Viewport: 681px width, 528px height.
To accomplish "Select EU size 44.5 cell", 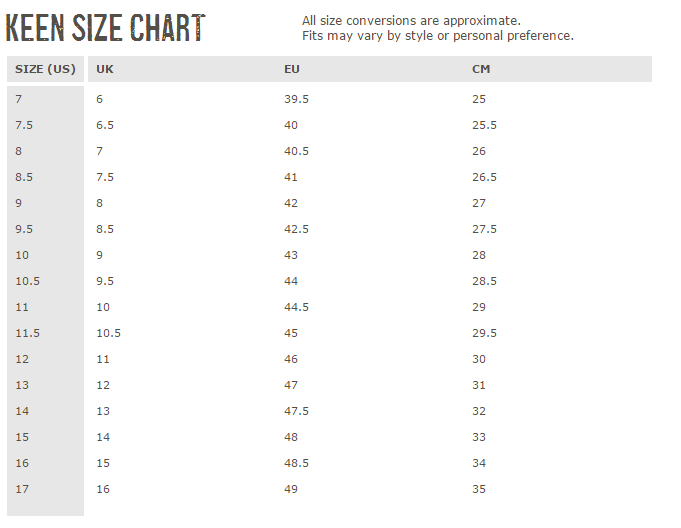I will pyautogui.click(x=297, y=307).
